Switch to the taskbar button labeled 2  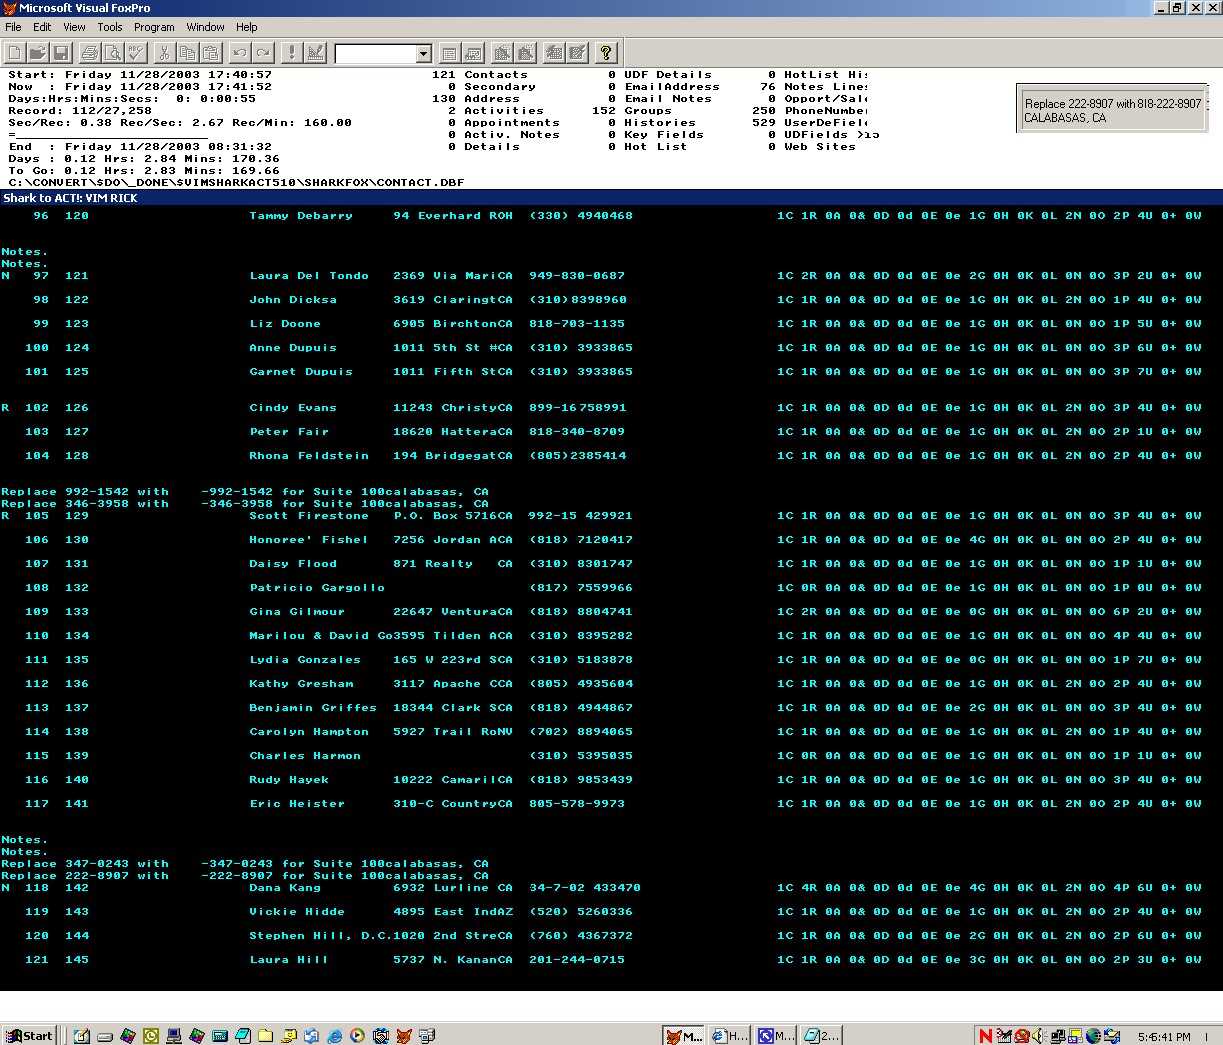coord(822,1036)
